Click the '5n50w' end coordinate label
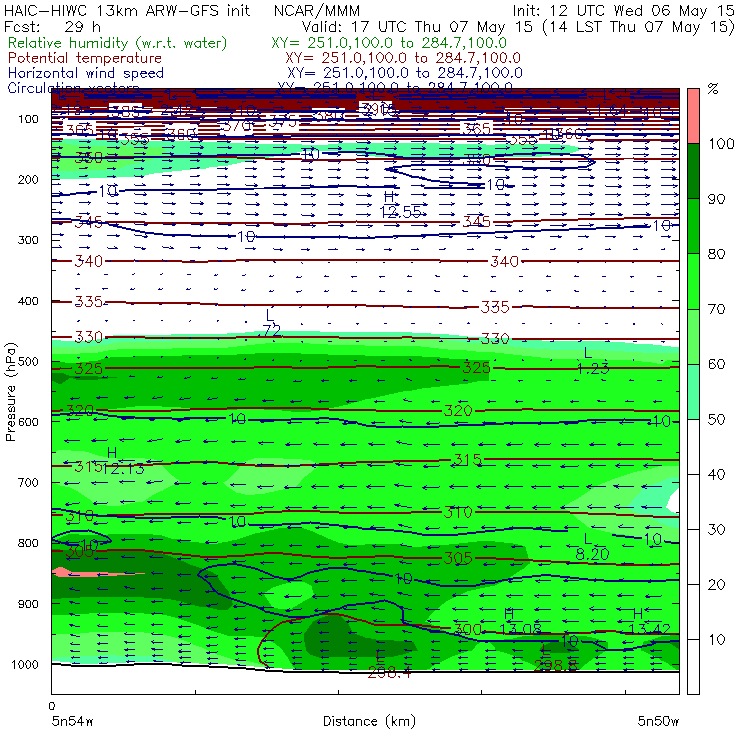The height and width of the screenshot is (740, 740). 658,721
